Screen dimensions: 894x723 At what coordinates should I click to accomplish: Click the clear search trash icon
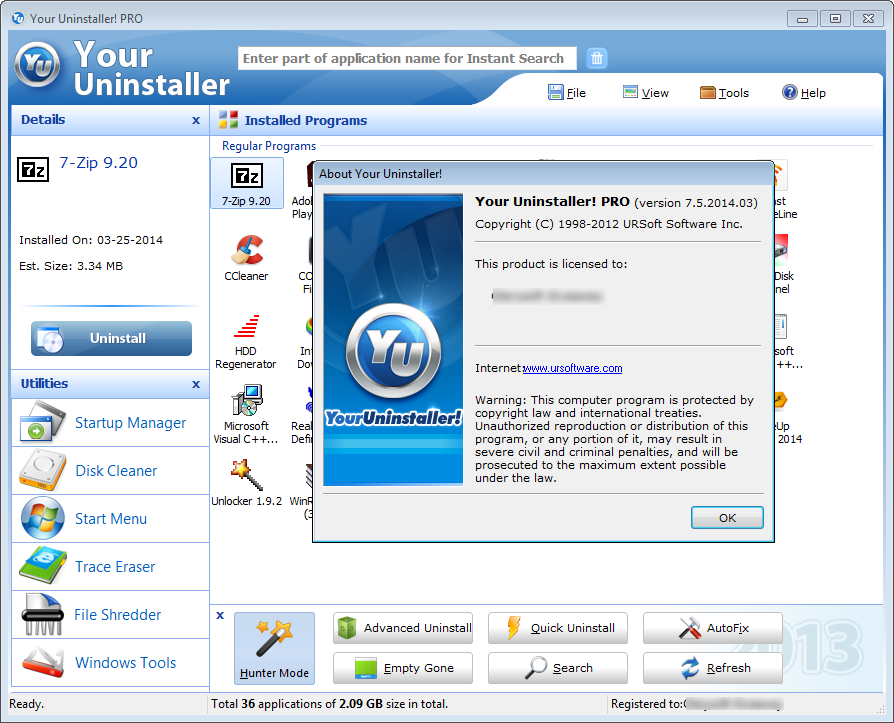597,58
